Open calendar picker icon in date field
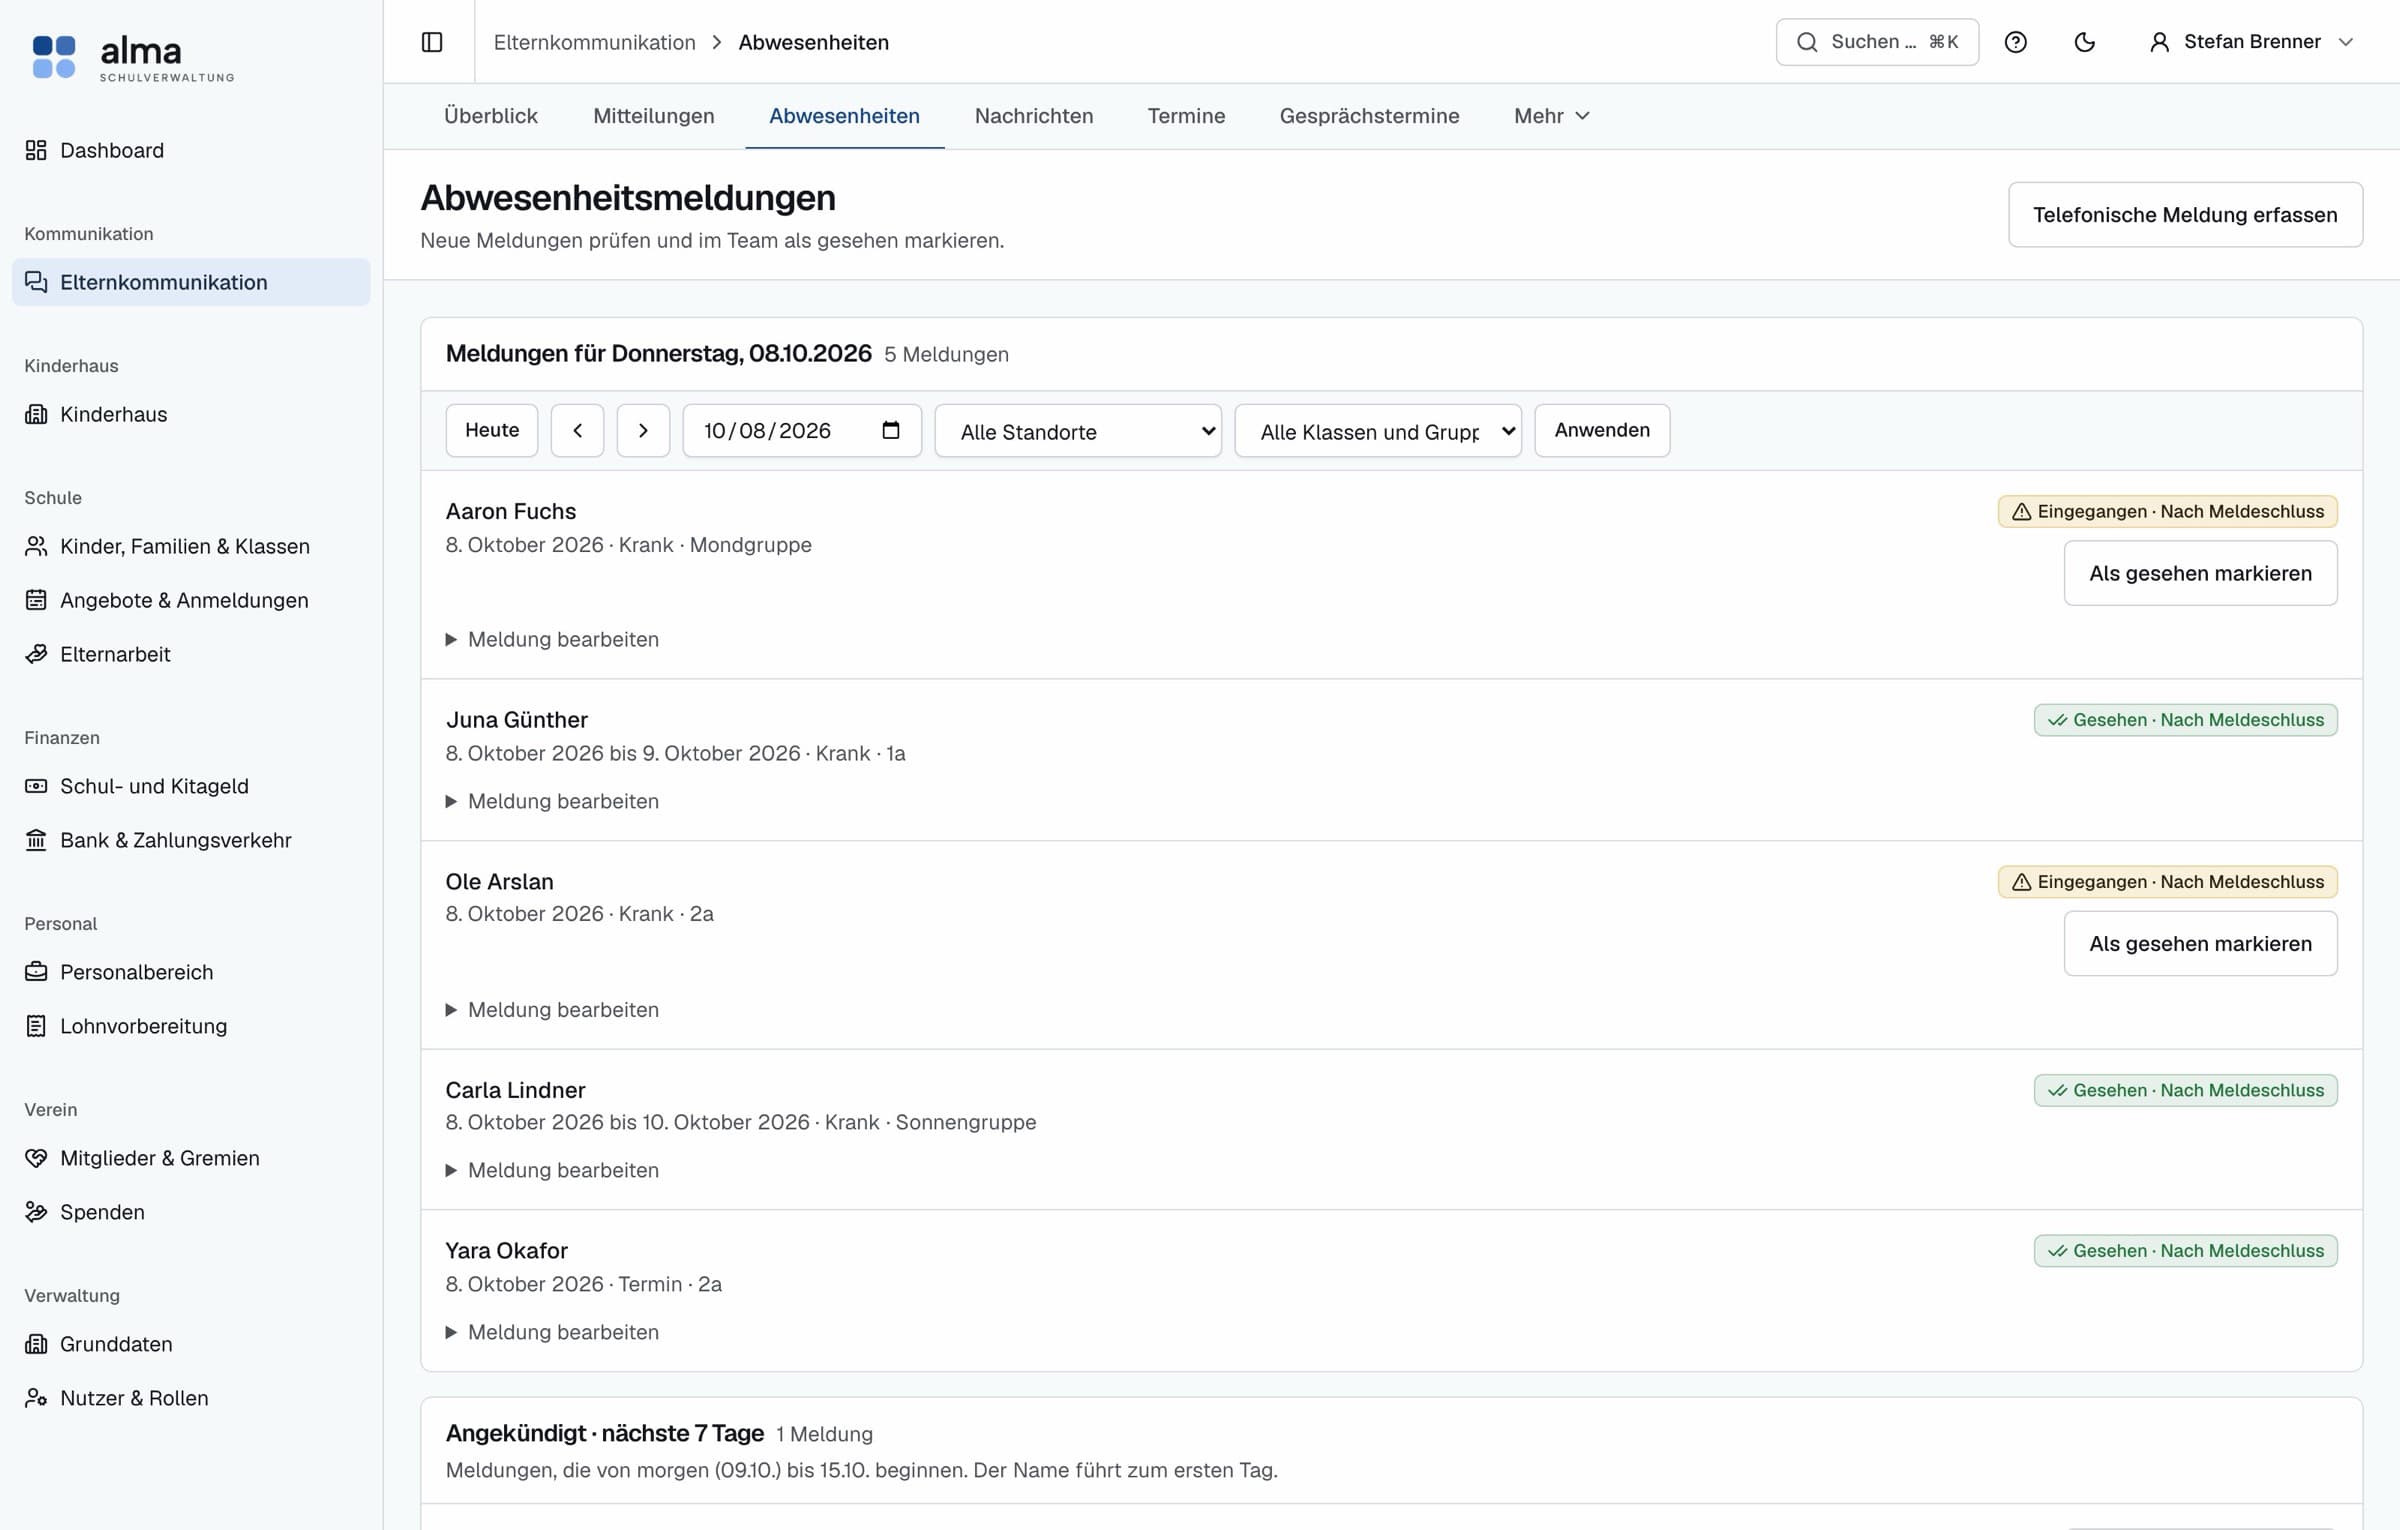 click(890, 430)
